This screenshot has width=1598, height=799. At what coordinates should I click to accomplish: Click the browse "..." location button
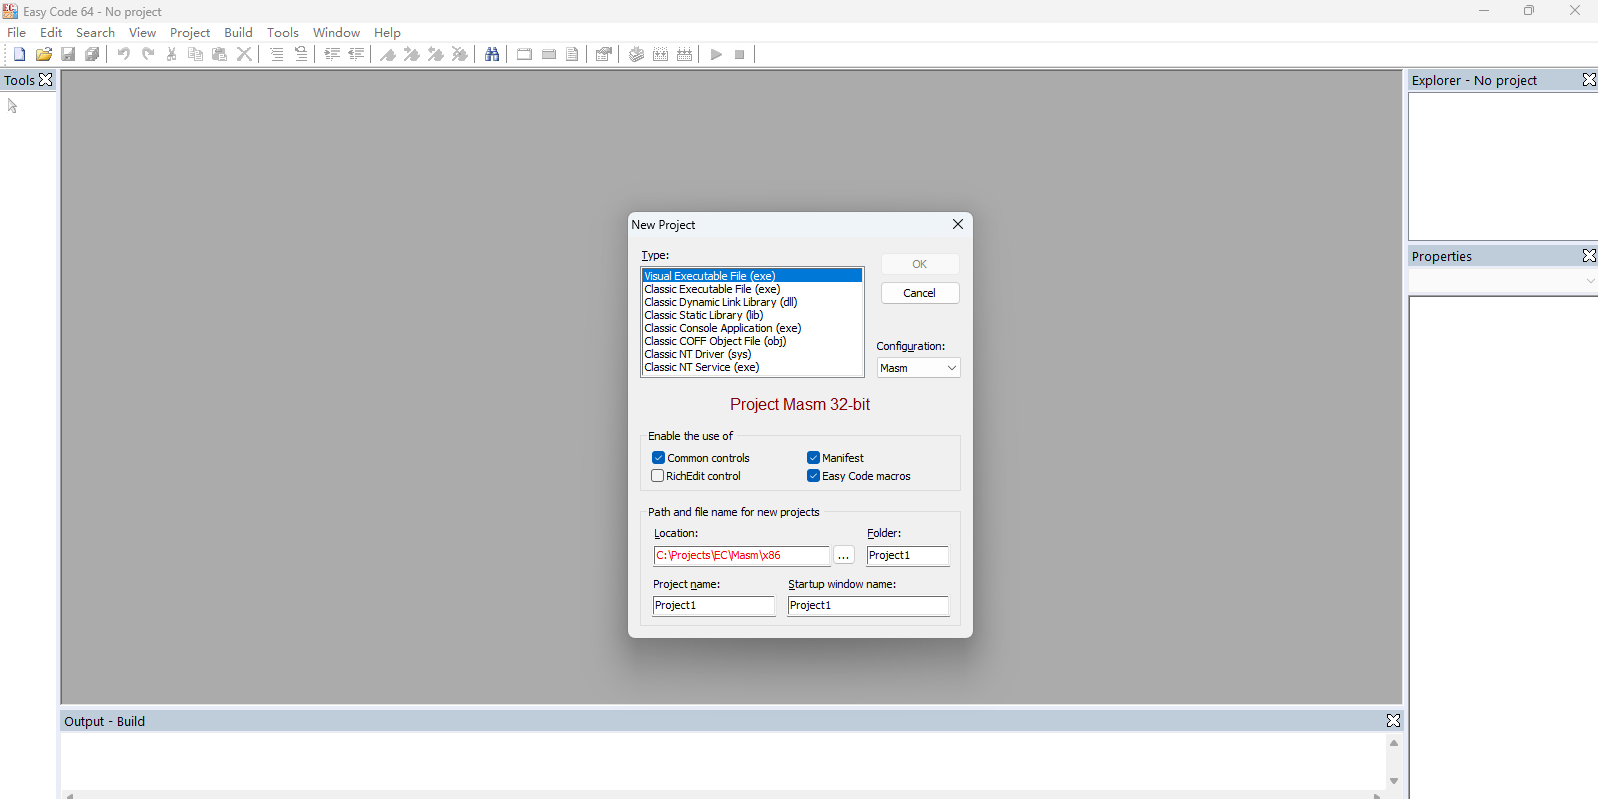[x=844, y=556]
